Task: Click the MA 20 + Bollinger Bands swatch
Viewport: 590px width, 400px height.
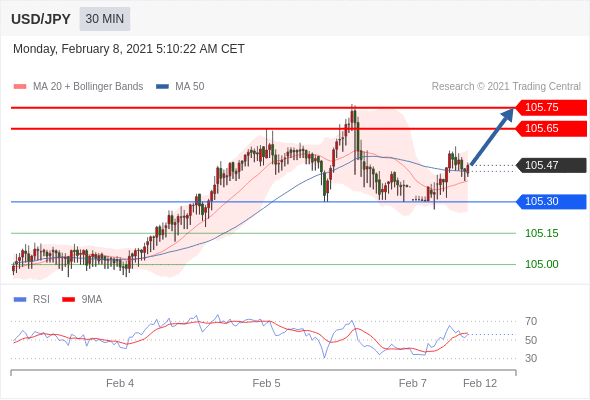Action: click(20, 87)
